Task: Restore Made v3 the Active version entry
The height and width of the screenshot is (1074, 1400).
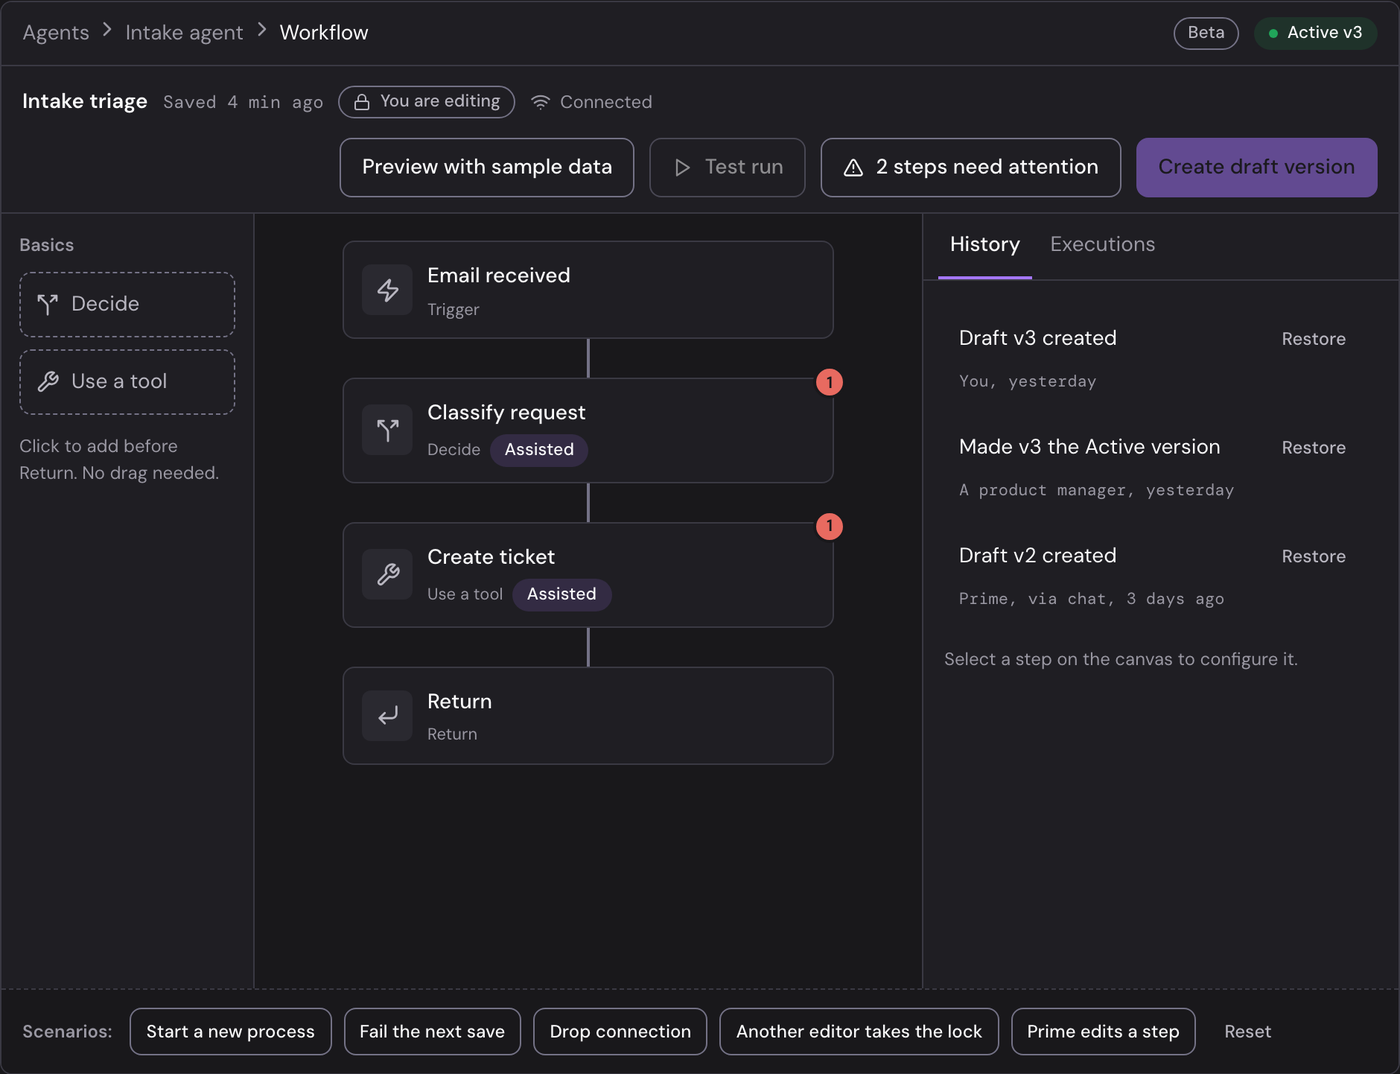Action: coord(1313,448)
